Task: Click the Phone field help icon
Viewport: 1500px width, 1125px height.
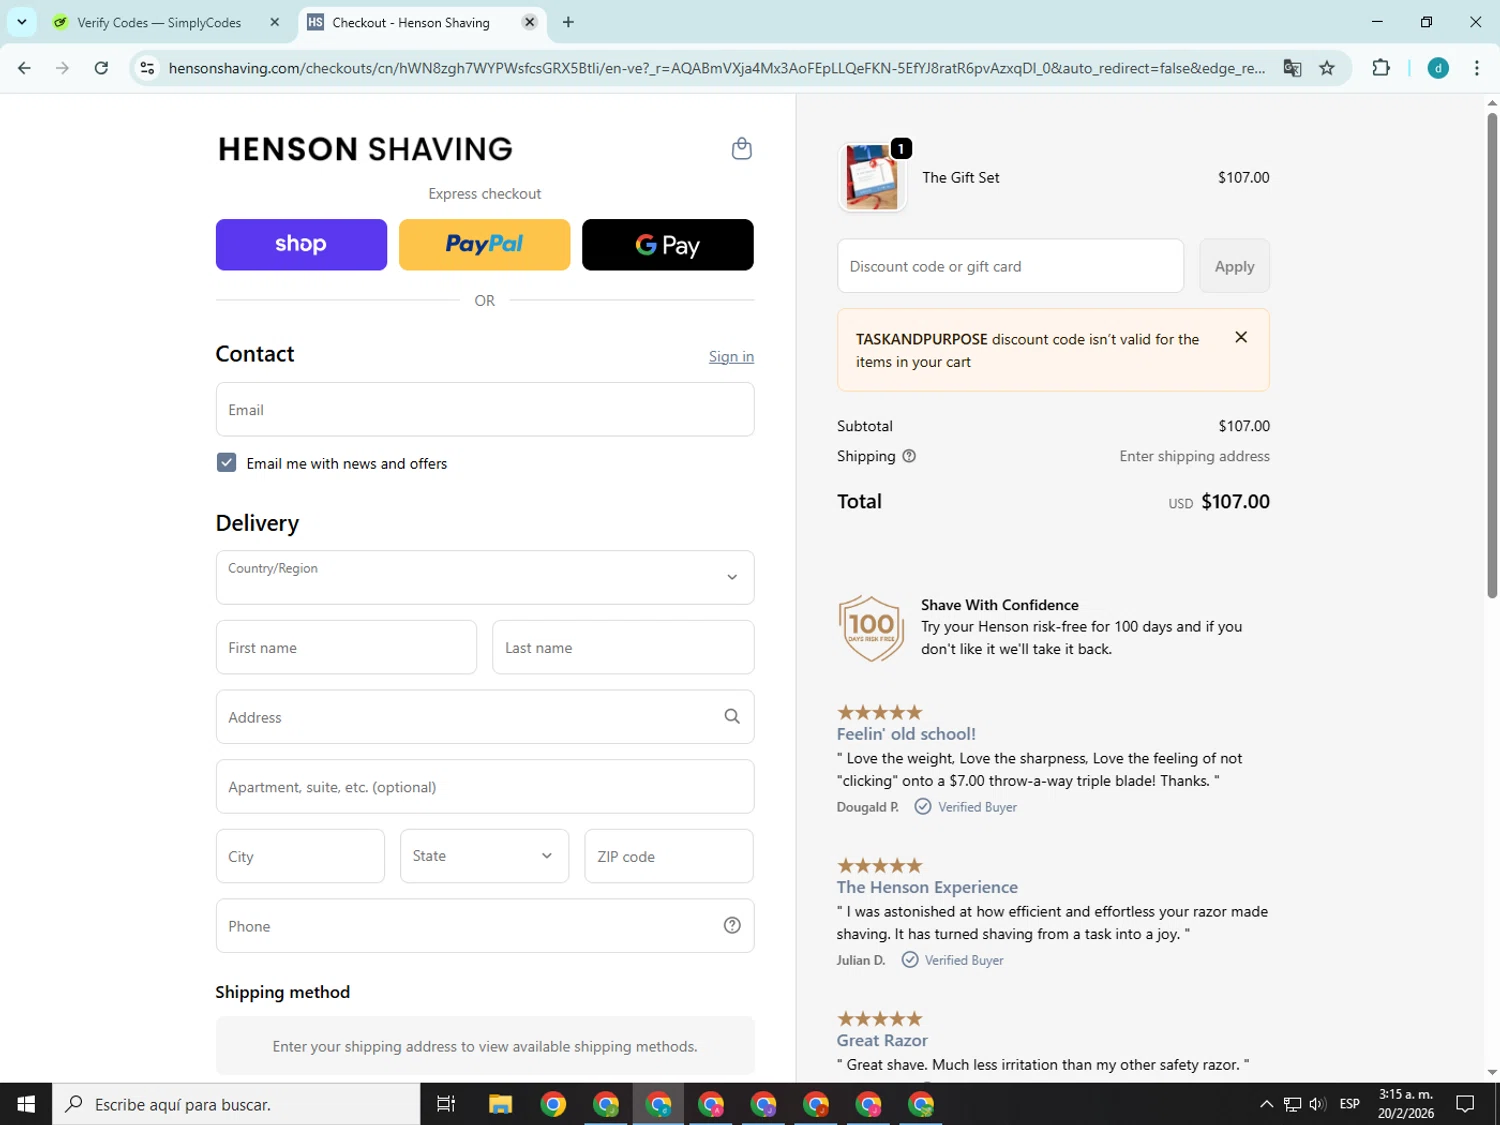Action: (x=732, y=926)
